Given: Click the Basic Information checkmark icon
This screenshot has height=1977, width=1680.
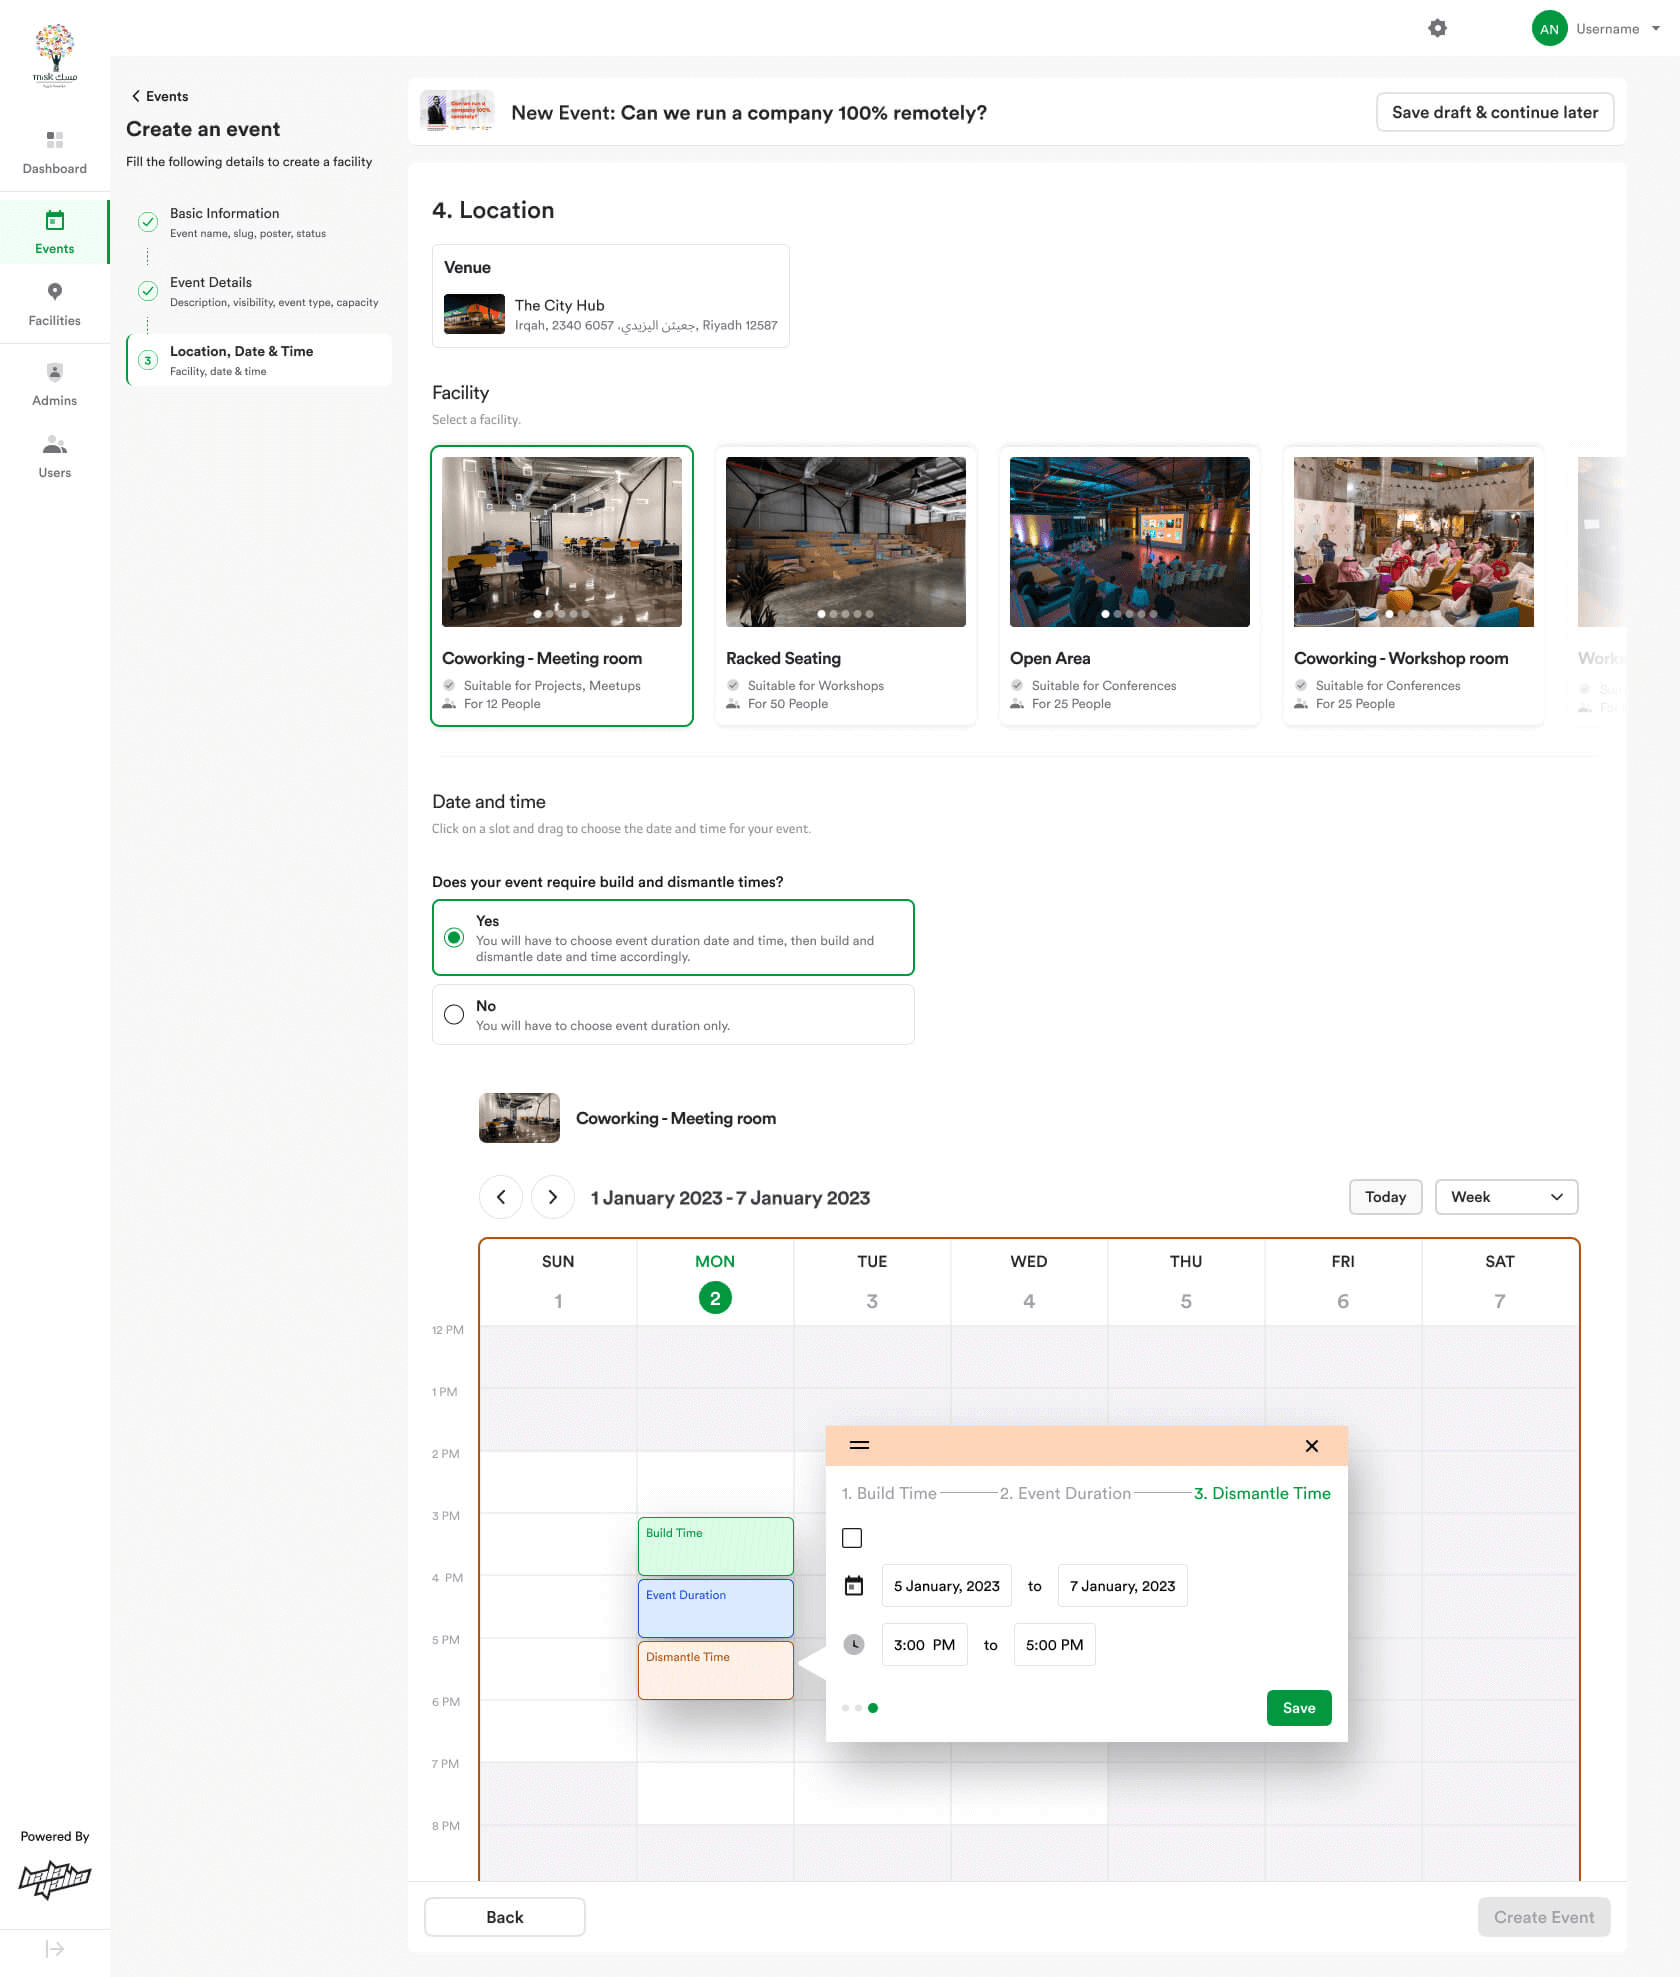Looking at the screenshot, I should point(148,221).
